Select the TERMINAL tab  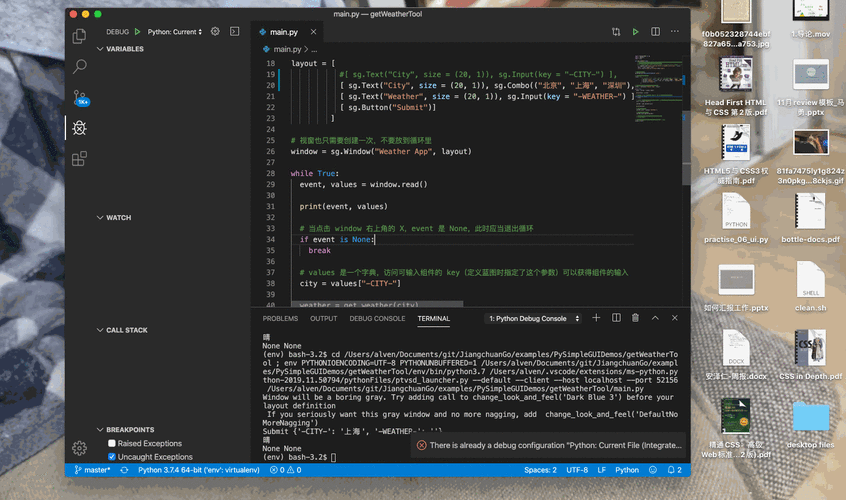click(x=433, y=318)
